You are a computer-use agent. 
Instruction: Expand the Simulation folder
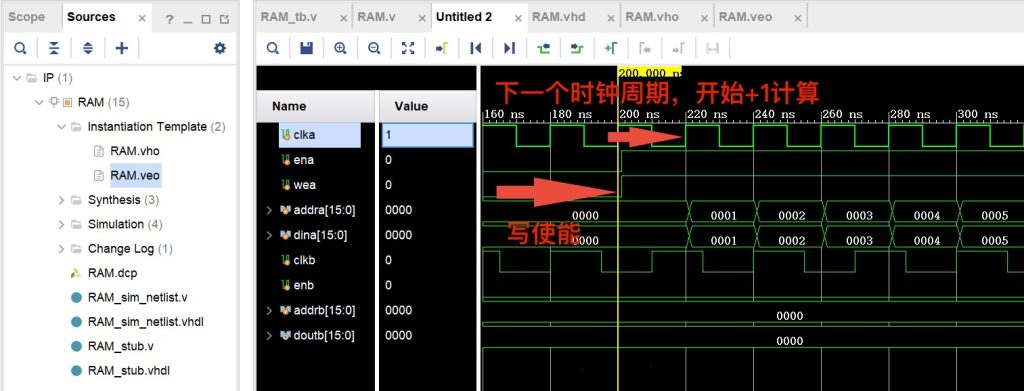pyautogui.click(x=61, y=224)
